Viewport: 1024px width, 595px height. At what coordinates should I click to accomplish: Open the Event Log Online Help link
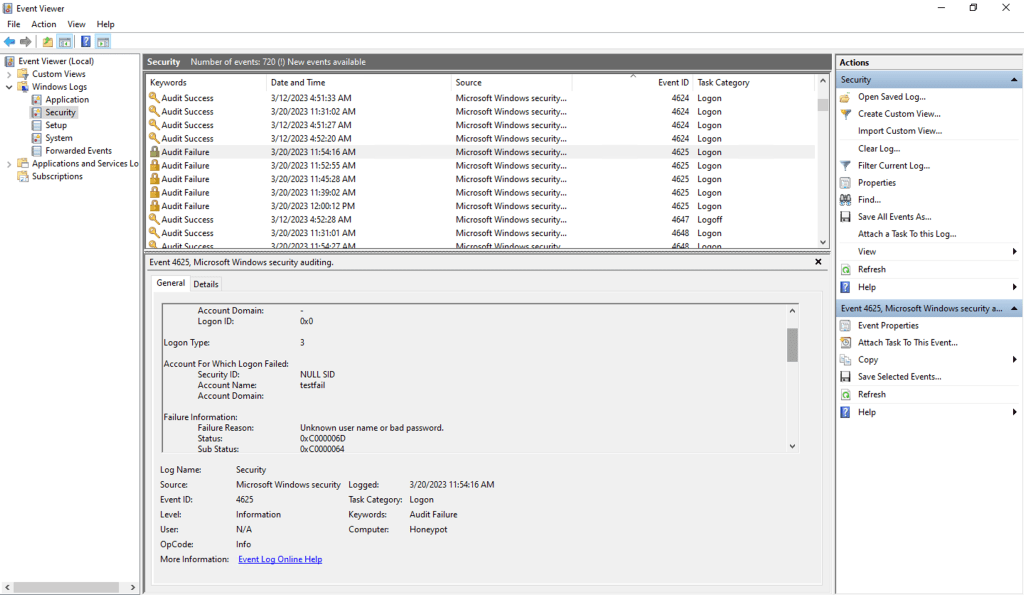pyautogui.click(x=280, y=559)
